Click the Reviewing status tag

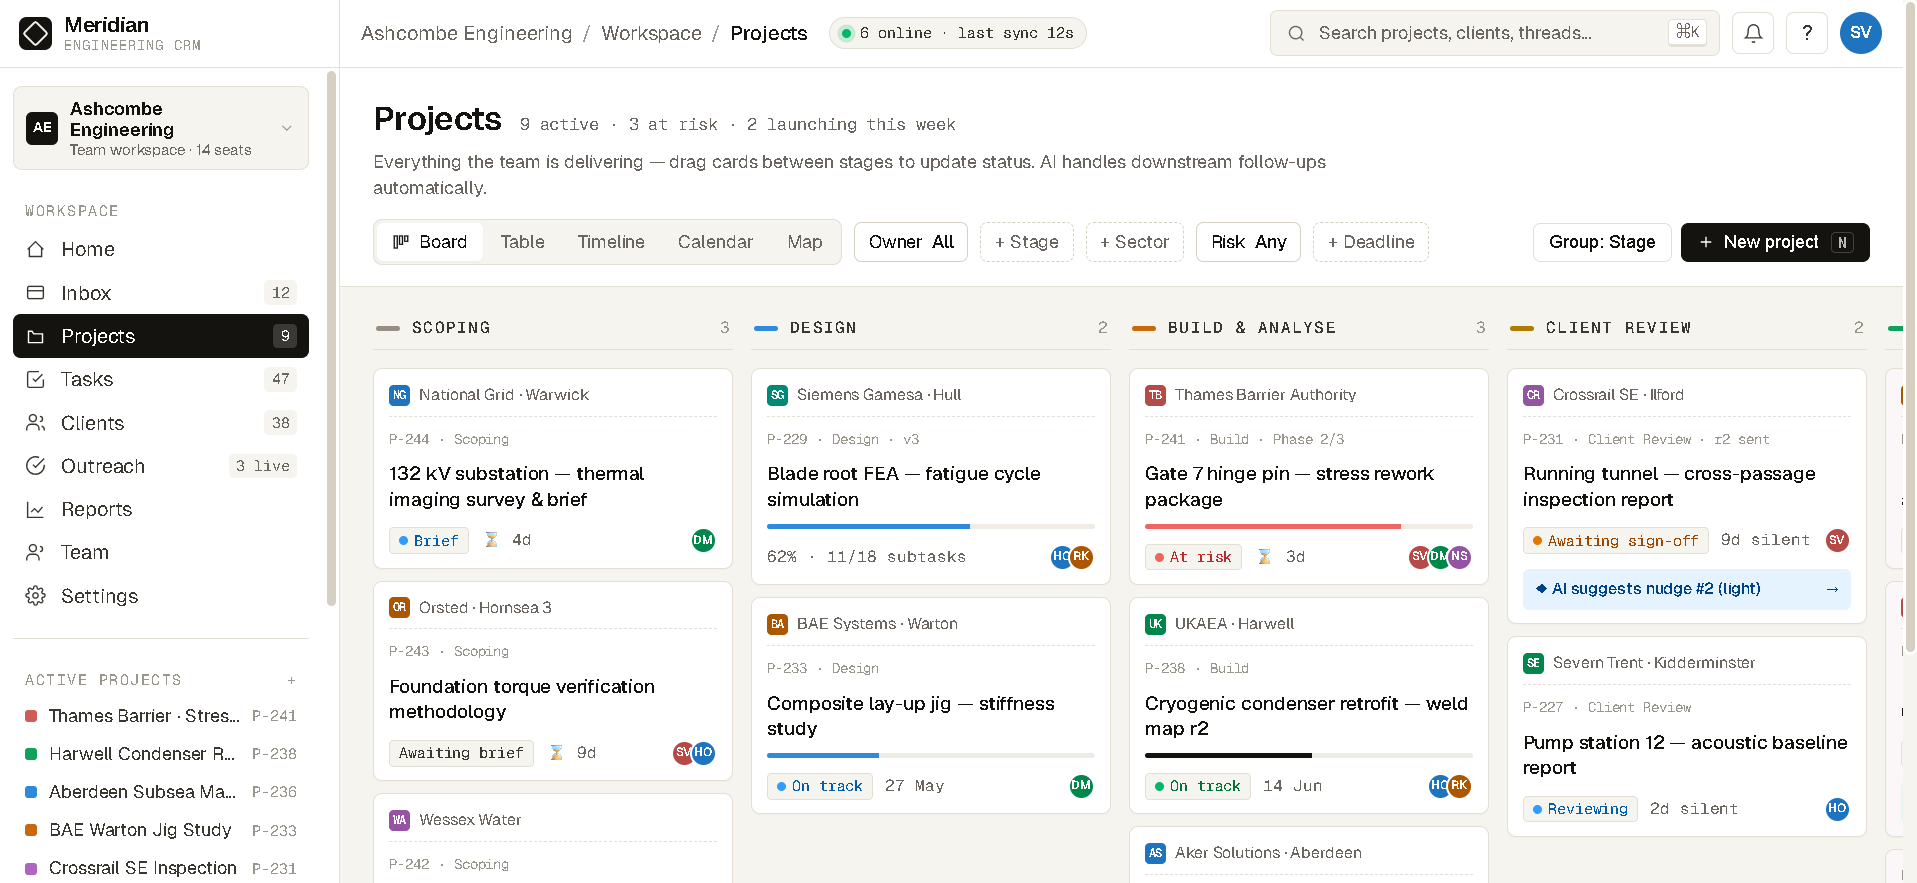pos(1580,809)
